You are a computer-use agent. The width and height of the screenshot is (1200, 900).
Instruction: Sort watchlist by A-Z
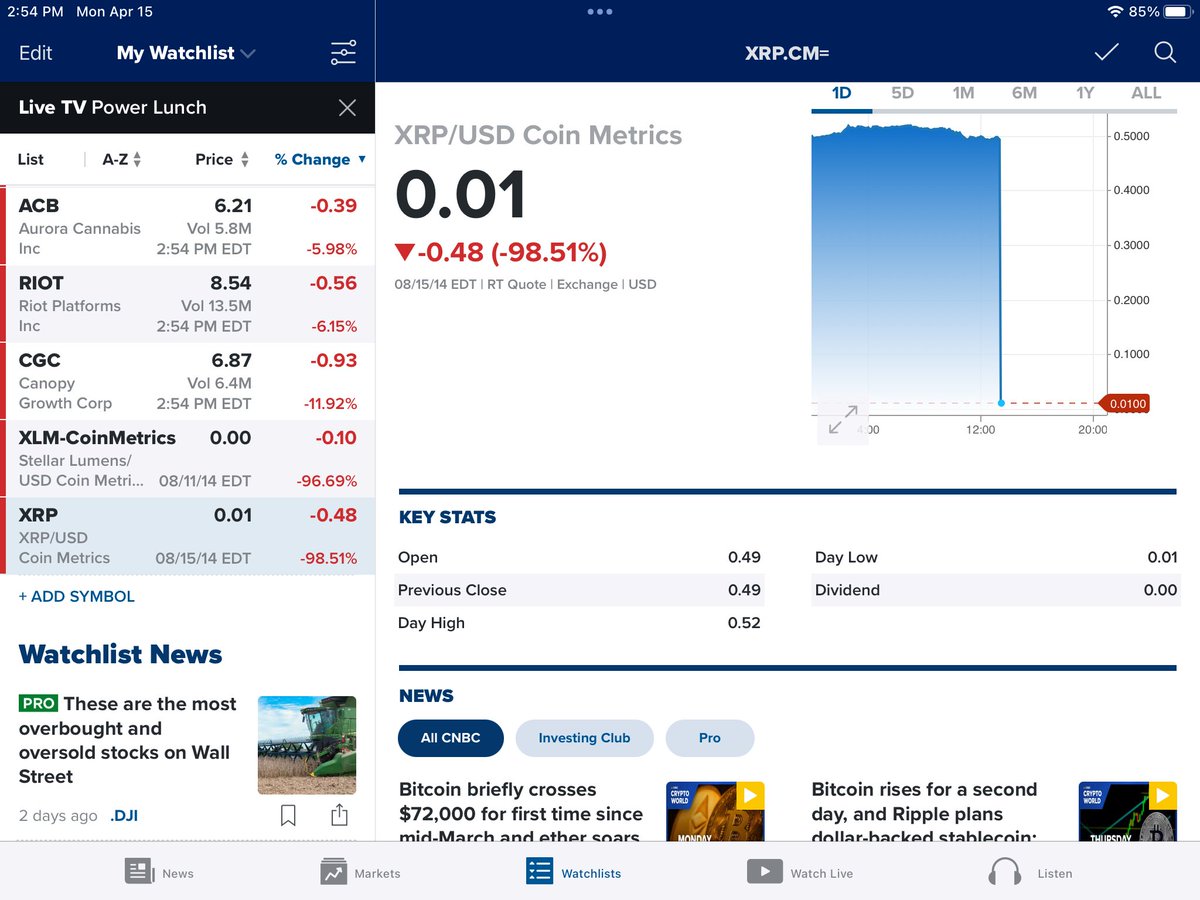(x=122, y=159)
